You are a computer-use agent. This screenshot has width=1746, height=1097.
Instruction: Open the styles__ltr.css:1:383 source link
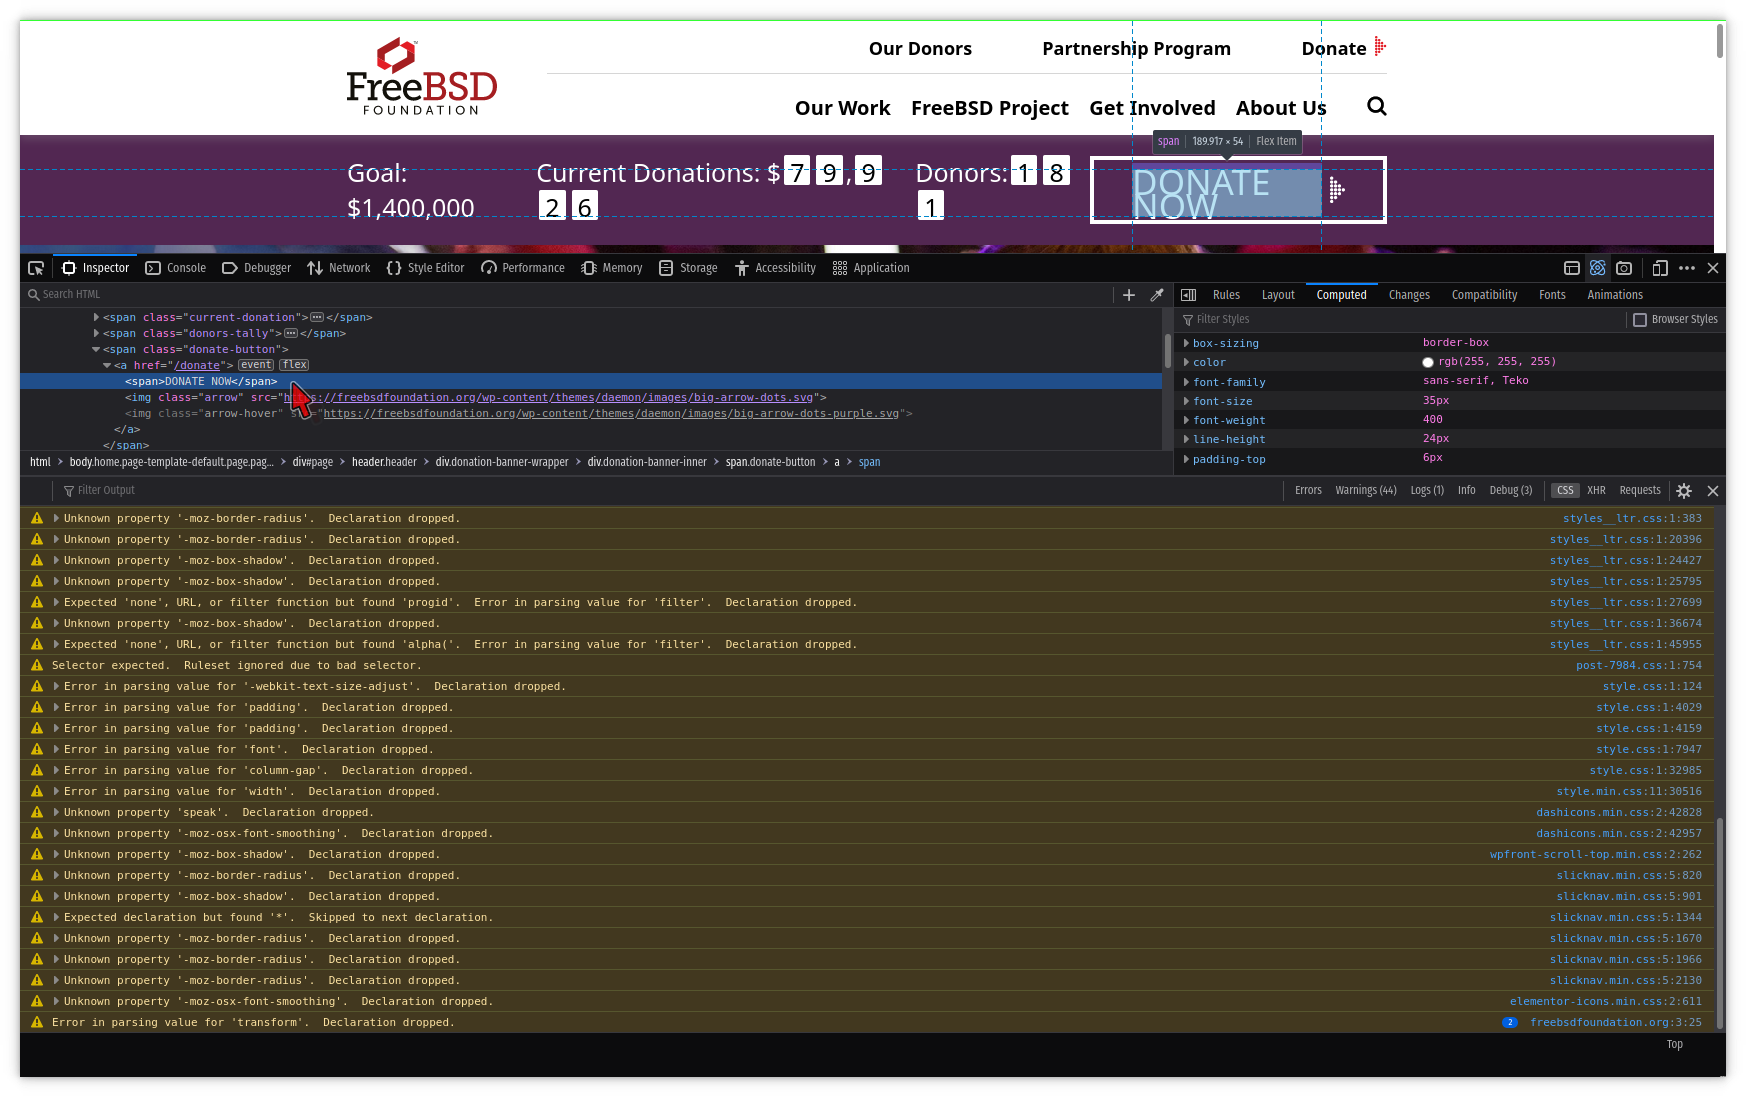(x=1631, y=519)
